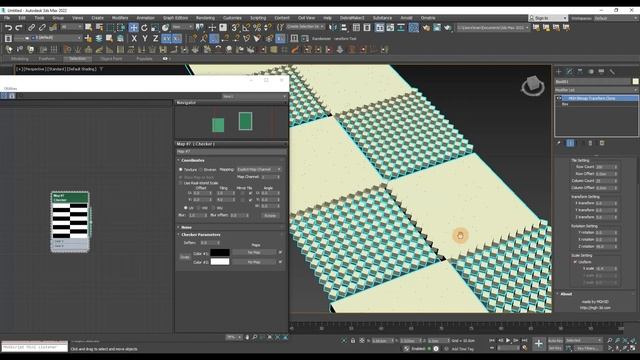Click the Undo arrow in main toolbar
640x360 pixels.
click(x=8, y=28)
